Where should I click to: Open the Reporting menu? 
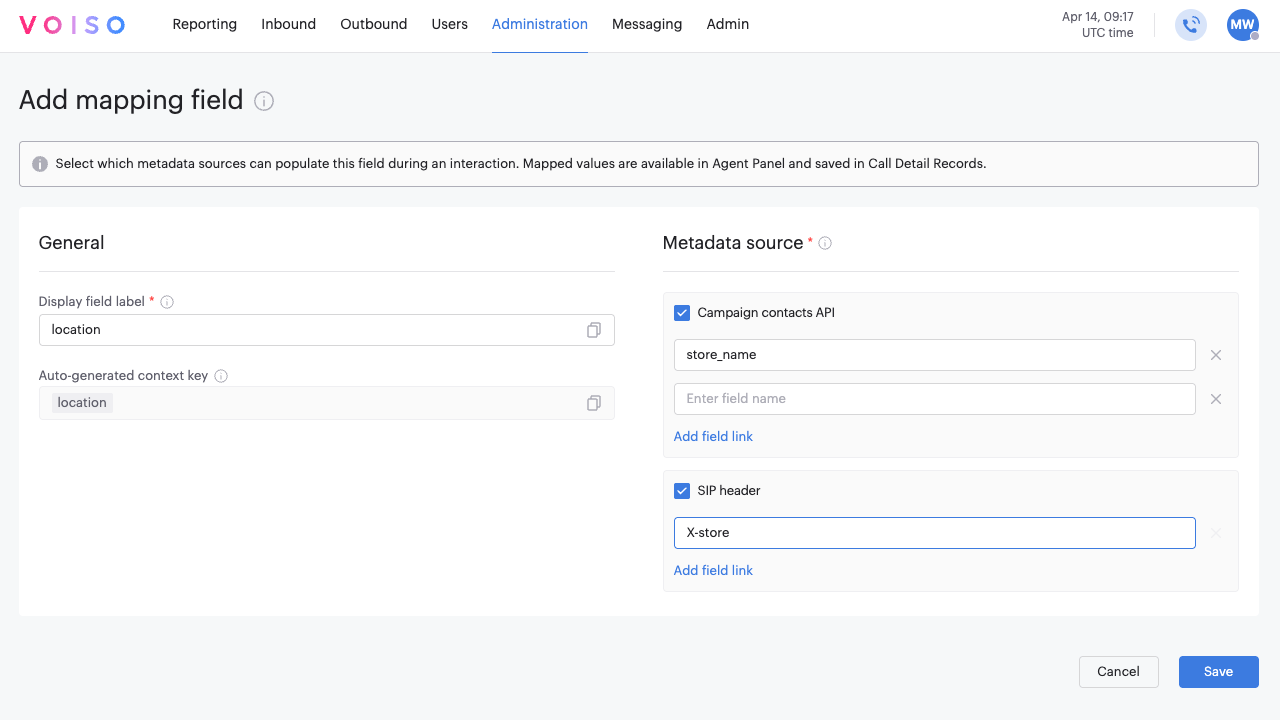tap(204, 24)
